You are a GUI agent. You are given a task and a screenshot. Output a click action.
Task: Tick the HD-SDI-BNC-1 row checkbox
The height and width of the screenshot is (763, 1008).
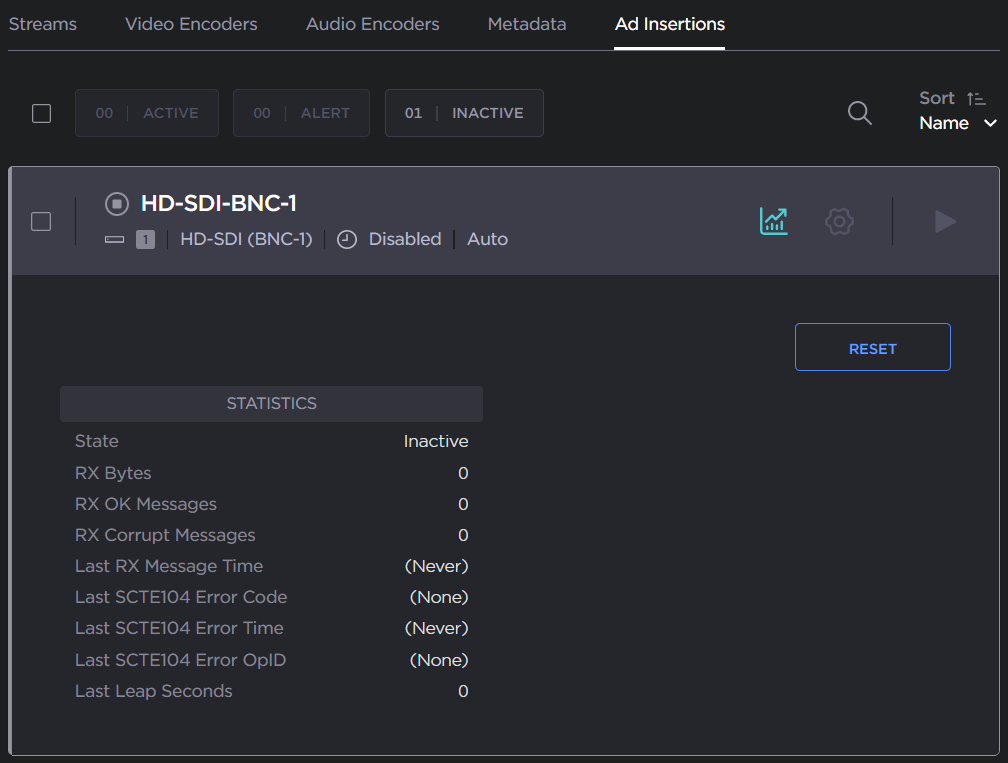click(41, 221)
